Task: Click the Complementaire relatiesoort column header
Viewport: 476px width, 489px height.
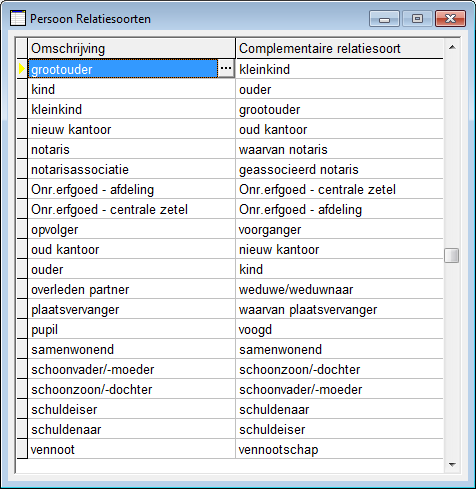Action: click(340, 48)
